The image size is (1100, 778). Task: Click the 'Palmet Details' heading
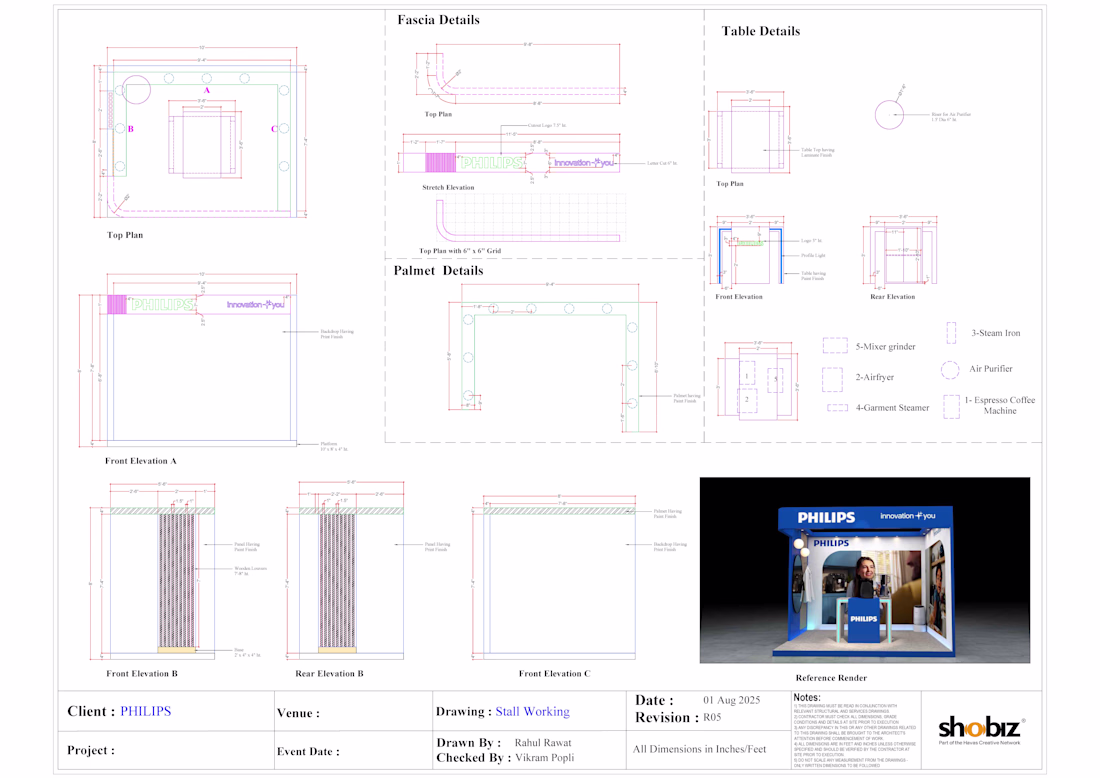(x=438, y=271)
